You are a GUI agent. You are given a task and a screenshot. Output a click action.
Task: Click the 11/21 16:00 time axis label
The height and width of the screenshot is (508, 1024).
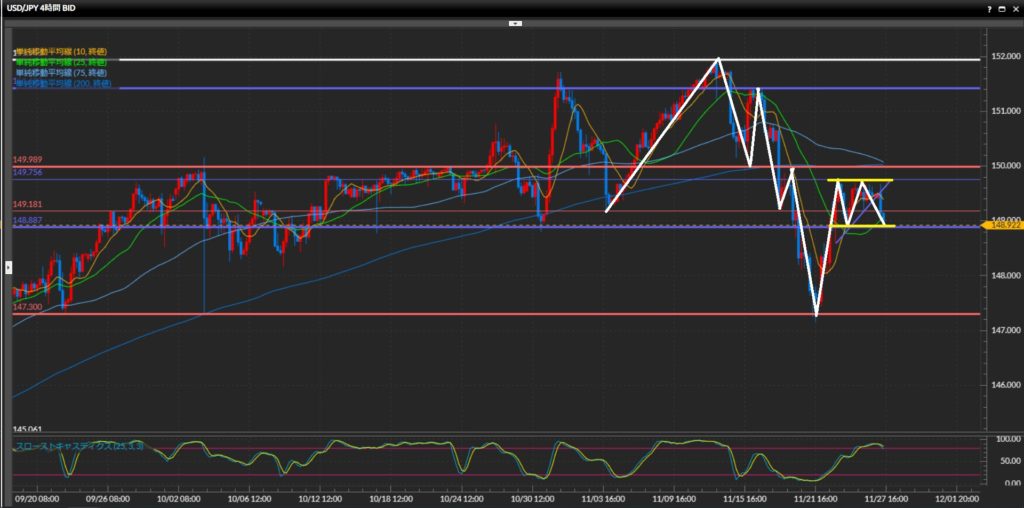[x=816, y=498]
